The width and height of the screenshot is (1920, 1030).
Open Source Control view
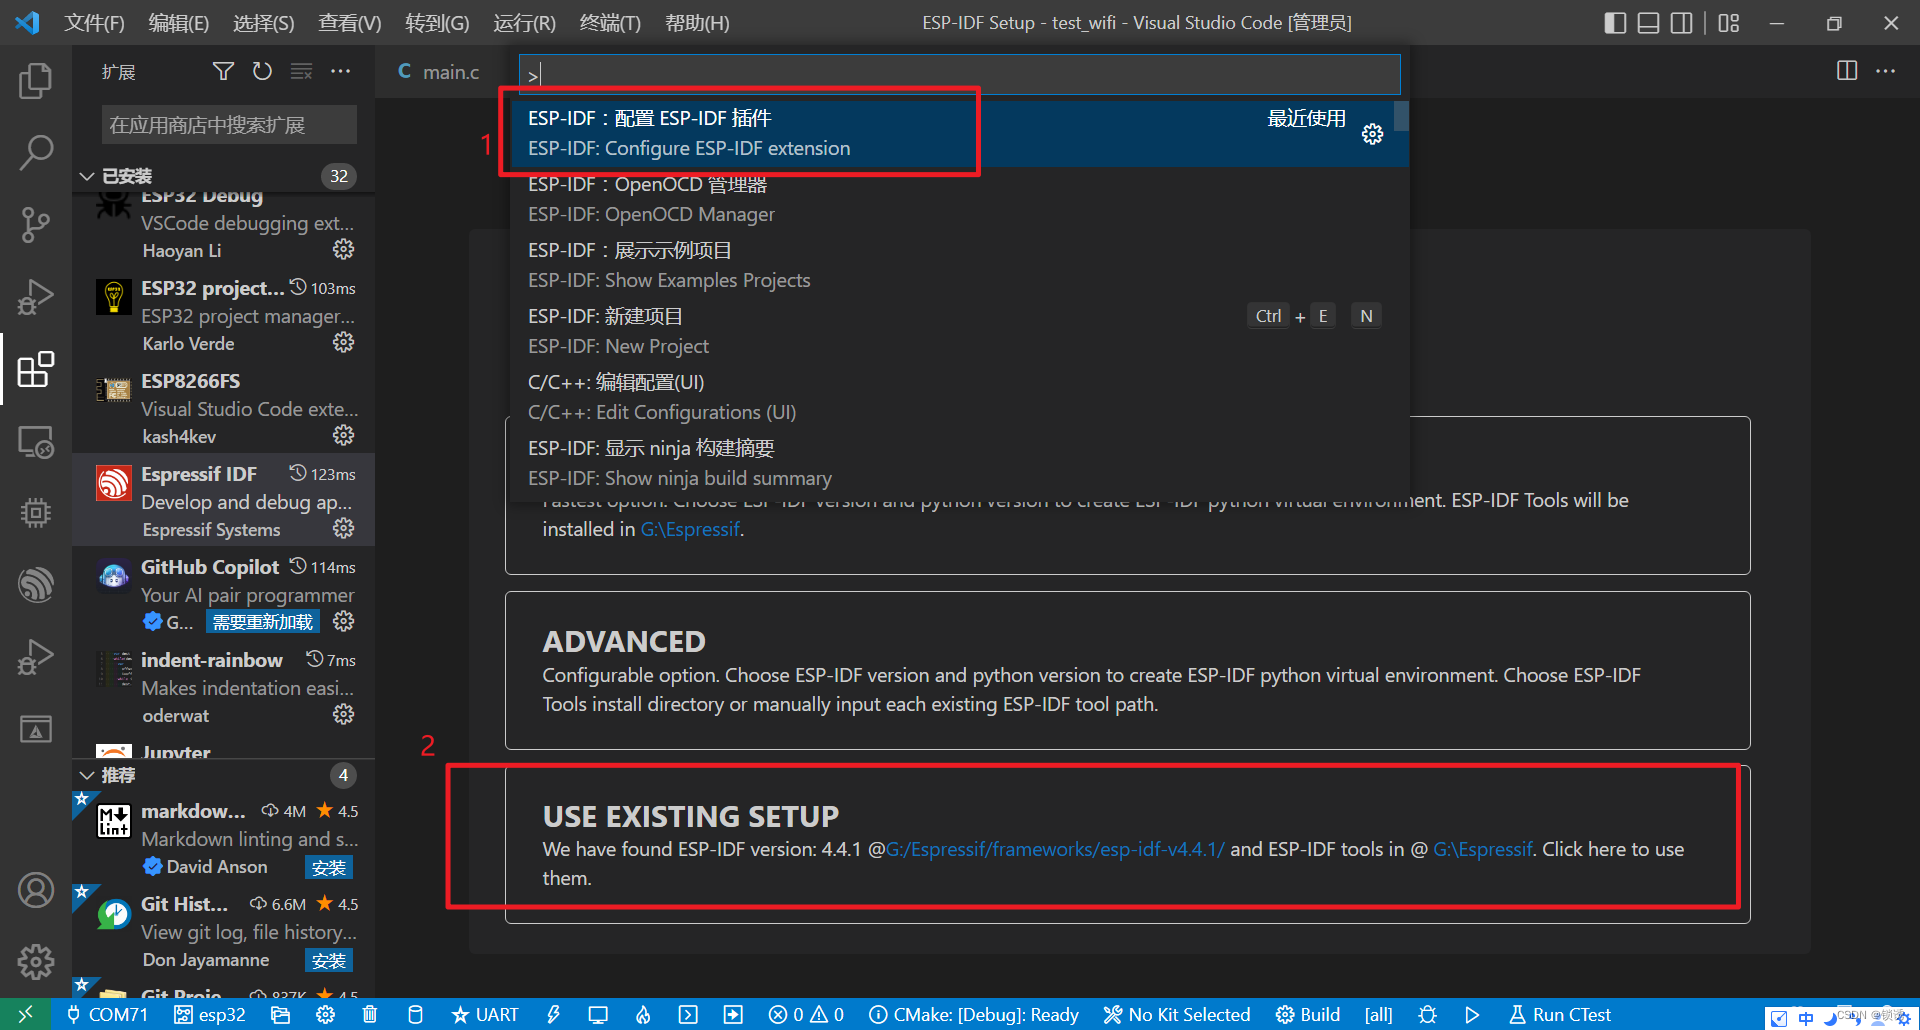tap(35, 225)
